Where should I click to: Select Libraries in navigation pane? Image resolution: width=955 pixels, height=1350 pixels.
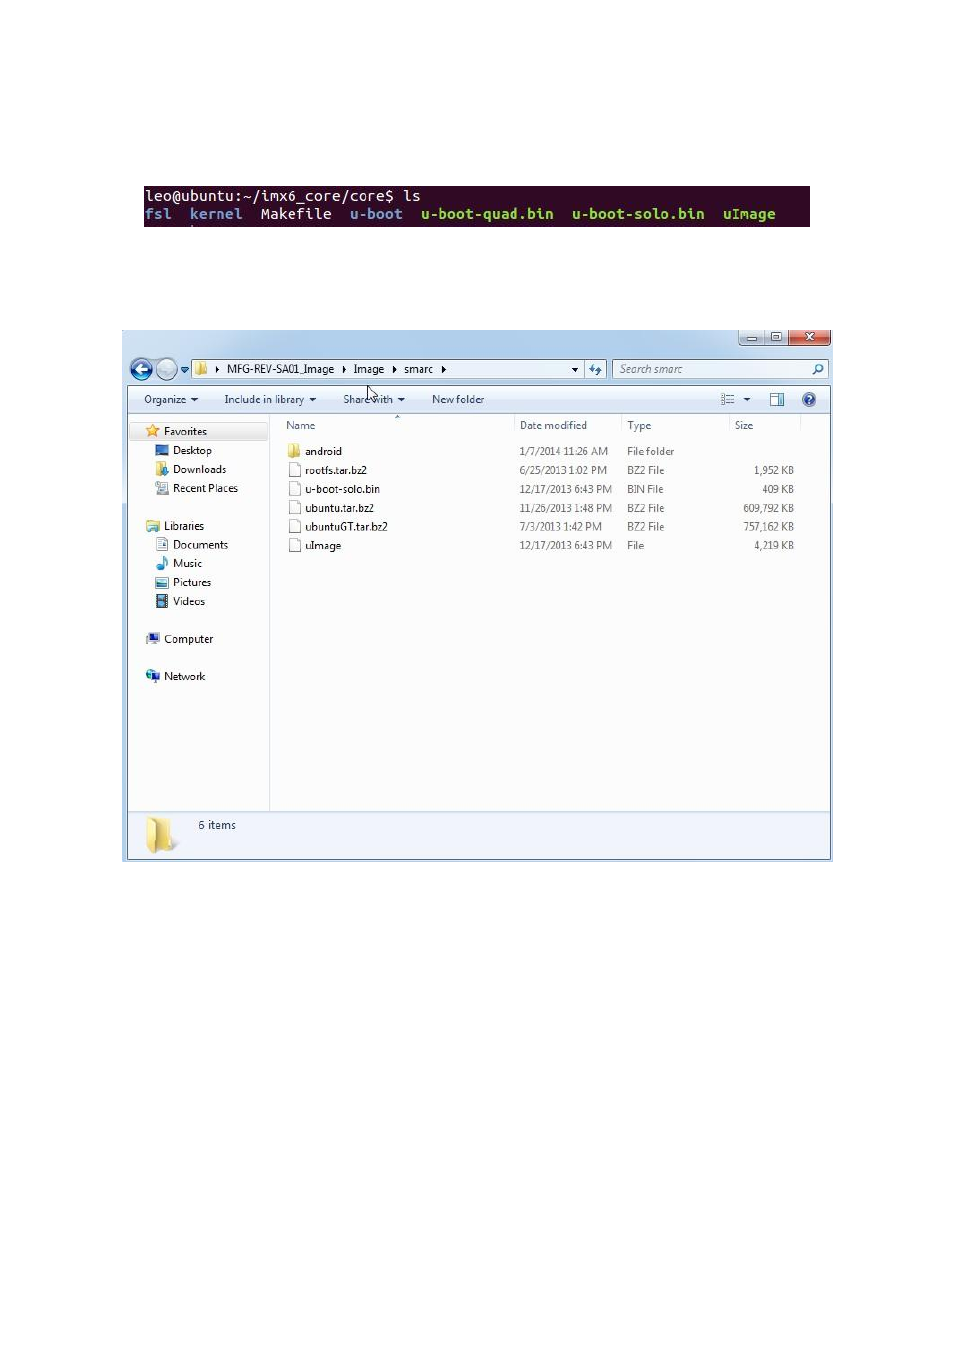[x=184, y=526]
